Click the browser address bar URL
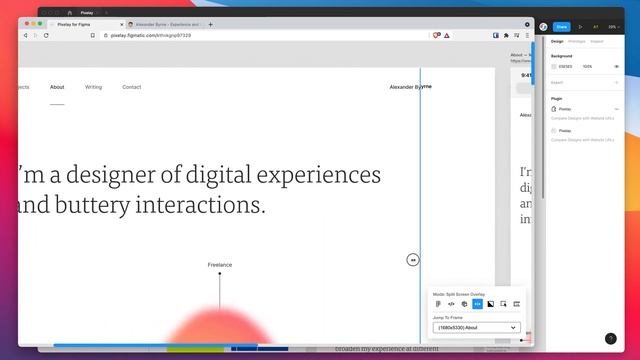Image resolution: width=640 pixels, height=360 pixels. (151, 36)
